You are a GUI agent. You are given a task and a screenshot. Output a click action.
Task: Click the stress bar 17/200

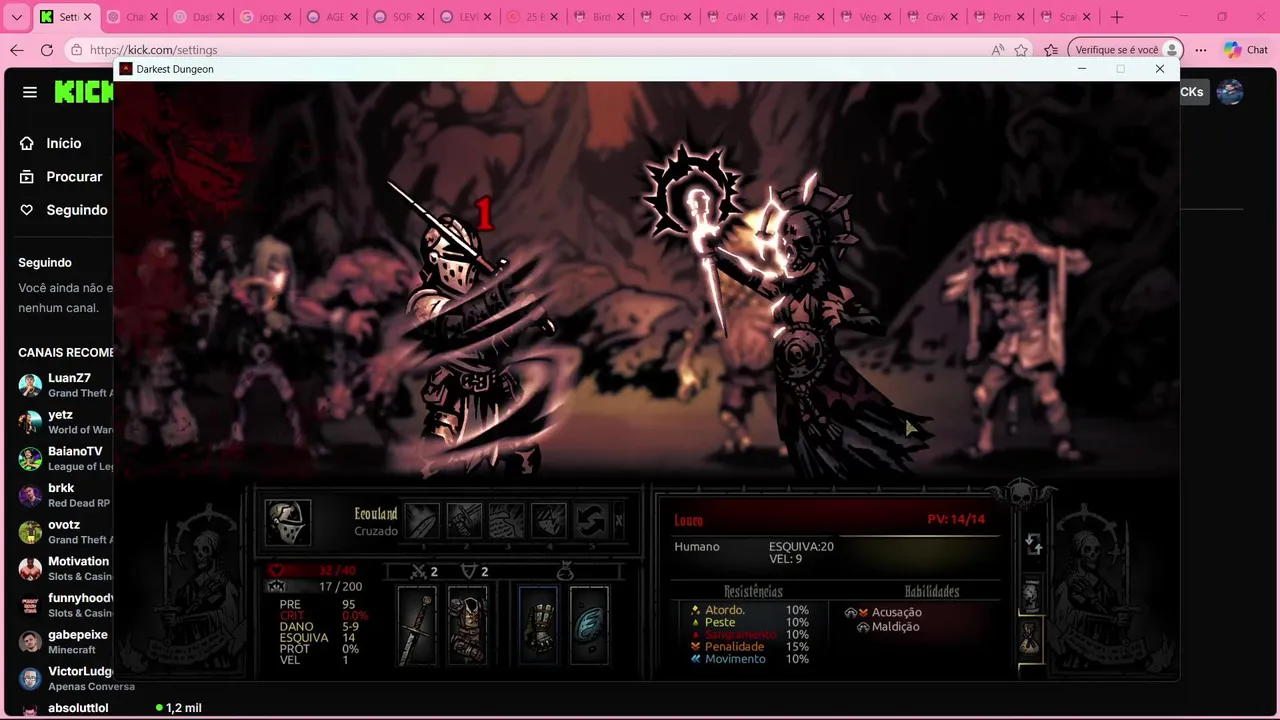(317, 586)
